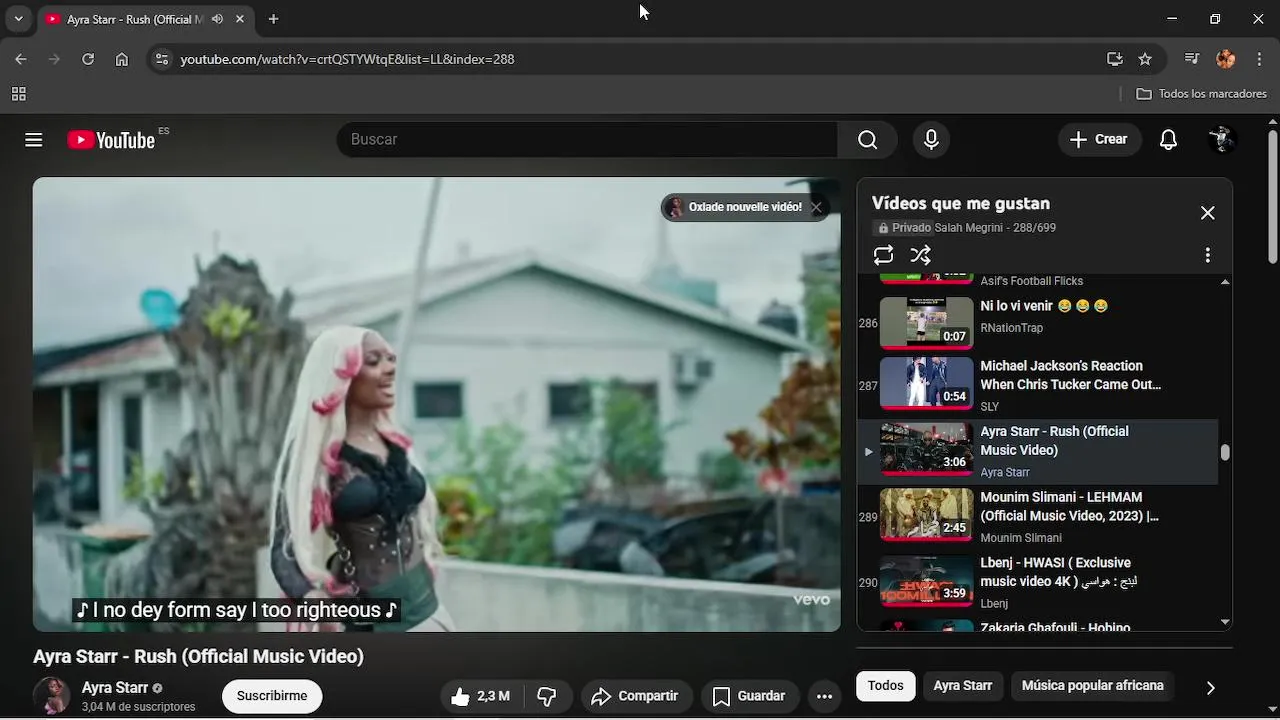Screen dimensions: 1280x720
Task: Select the Música popular africana chip
Action: tap(1092, 686)
